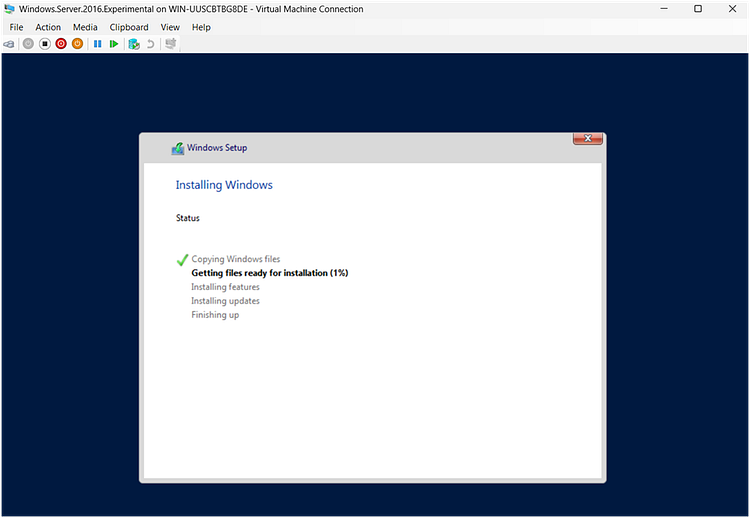750x518 pixels.
Task: Click the 'Status' label
Action: click(x=188, y=218)
